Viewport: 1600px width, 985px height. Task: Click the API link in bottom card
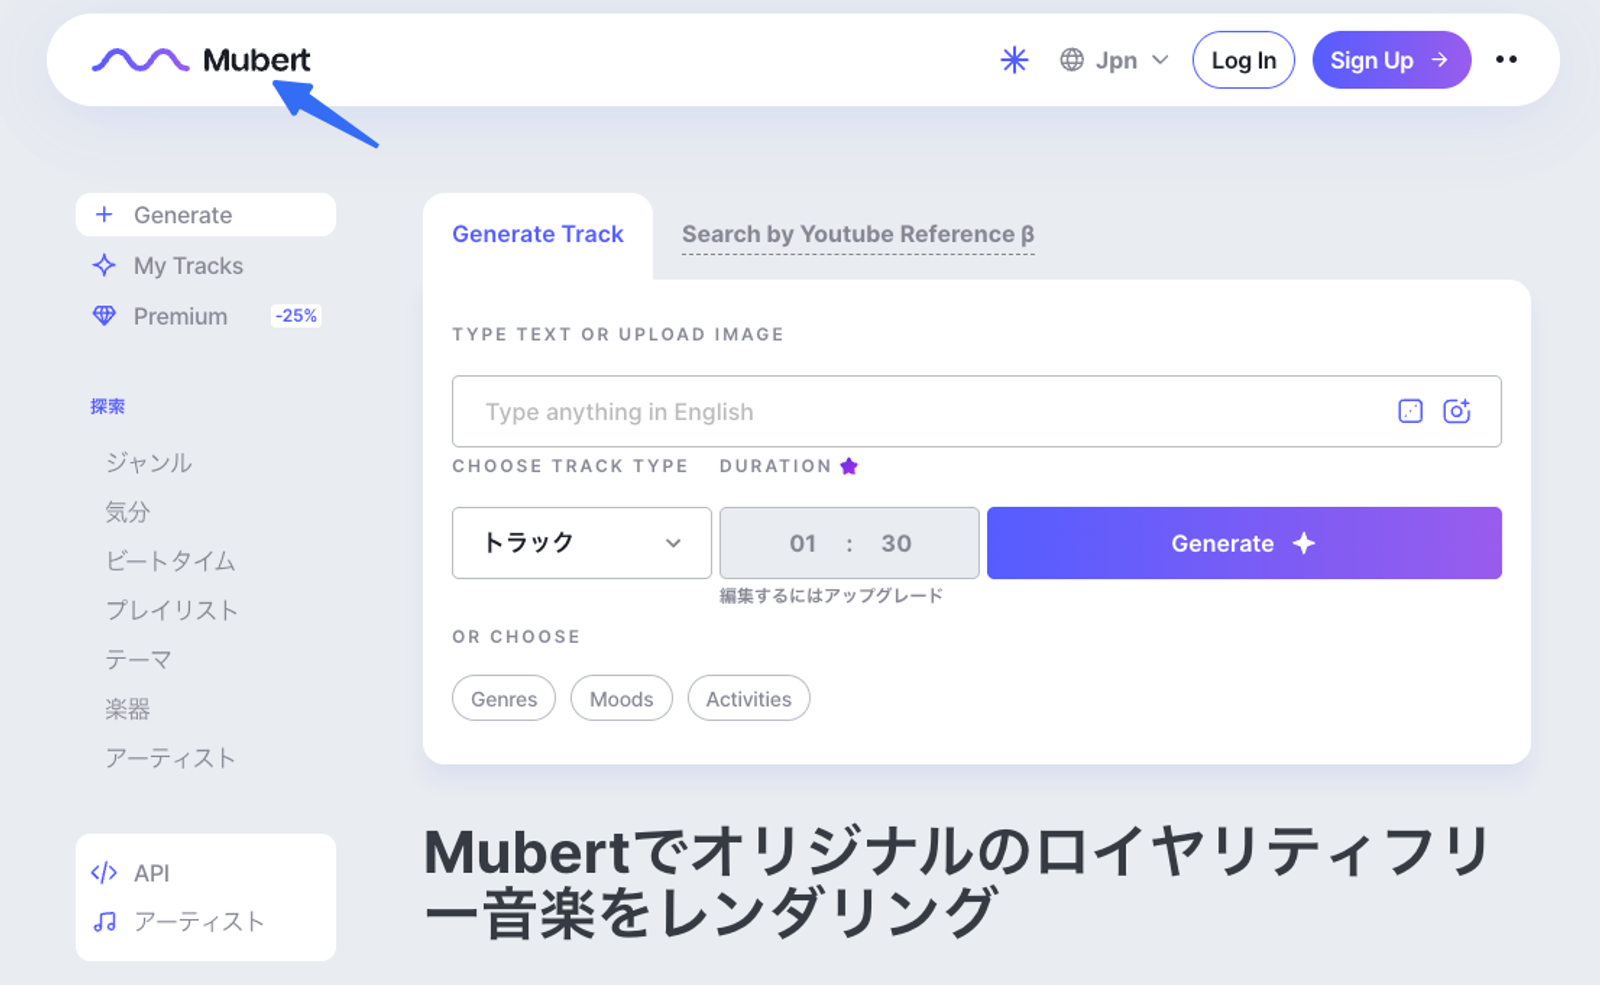pos(152,873)
